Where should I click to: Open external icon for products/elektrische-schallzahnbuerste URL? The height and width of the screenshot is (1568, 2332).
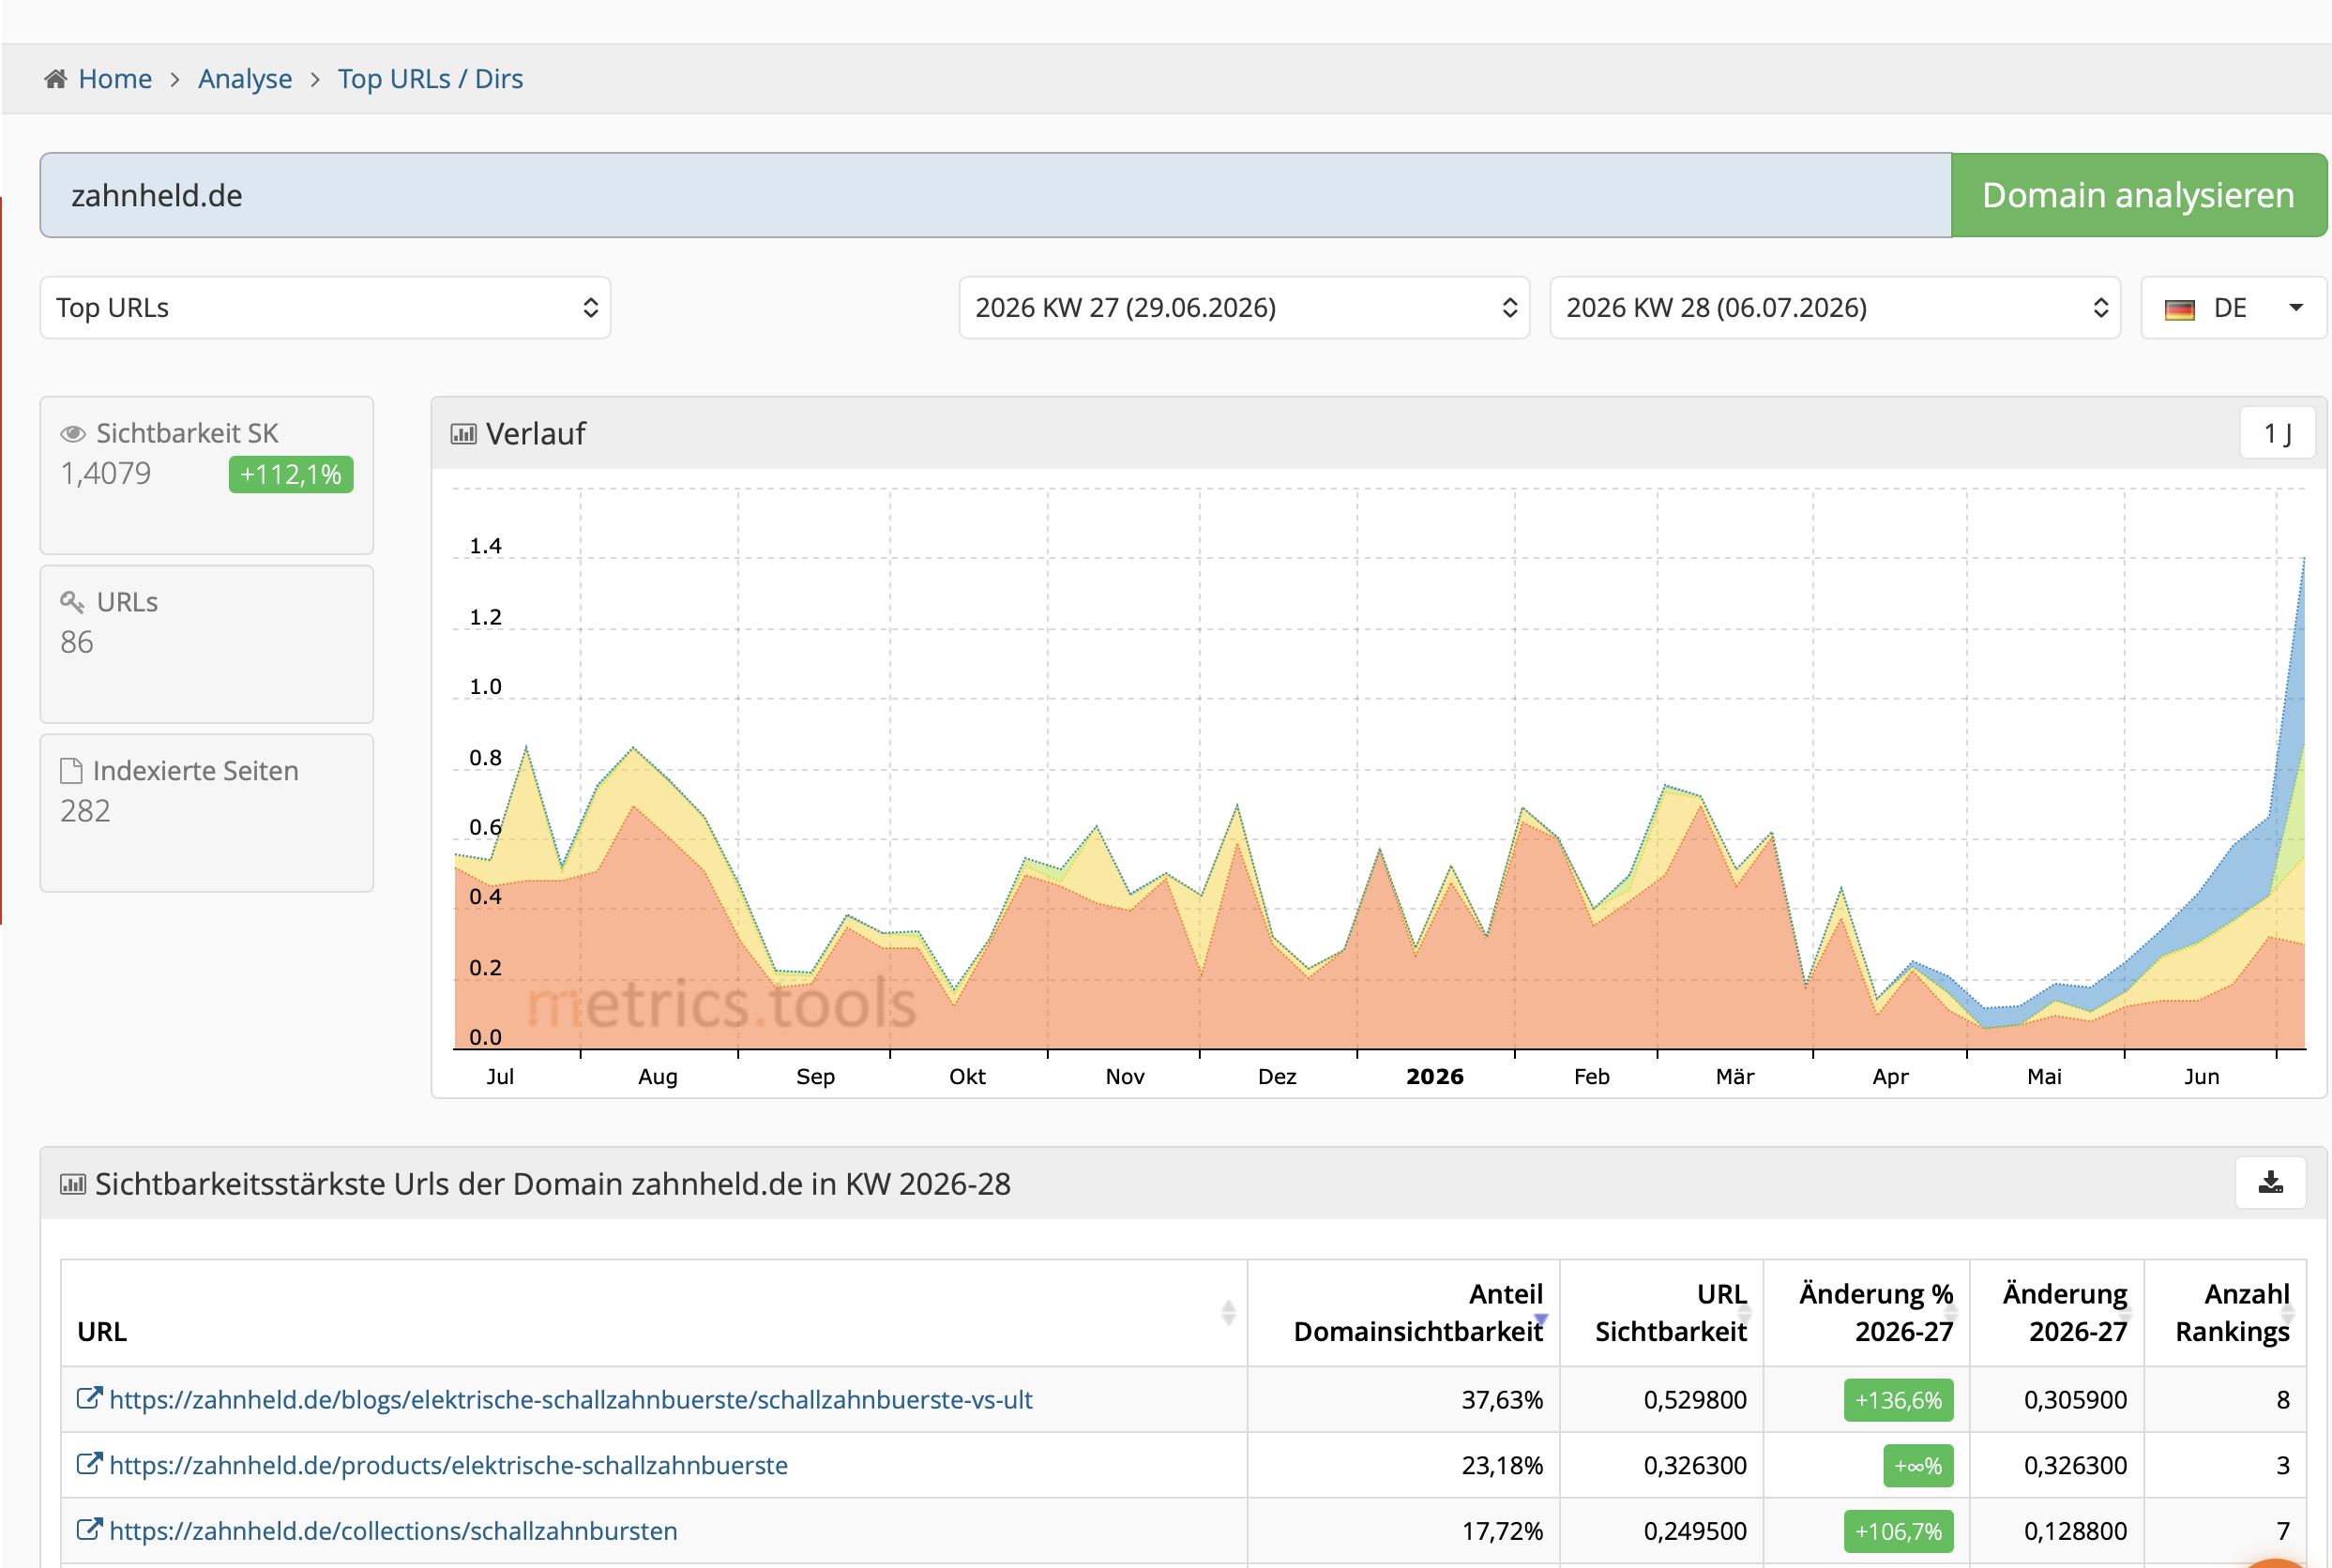click(90, 1464)
